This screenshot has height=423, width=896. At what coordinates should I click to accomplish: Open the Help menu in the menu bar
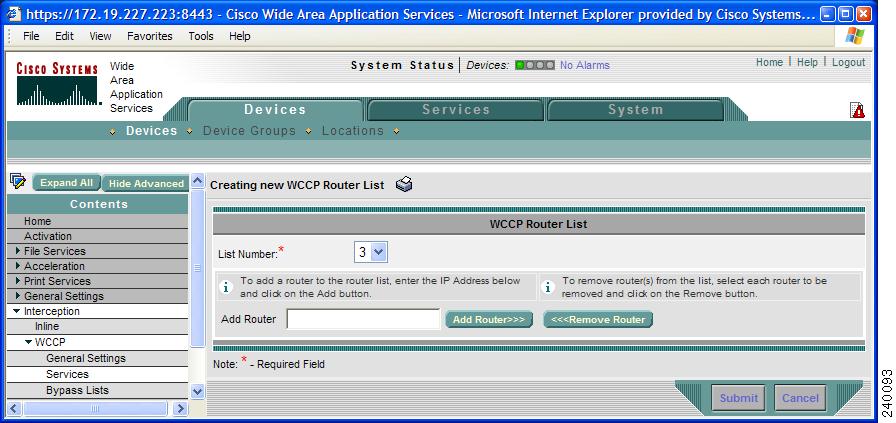coord(239,36)
